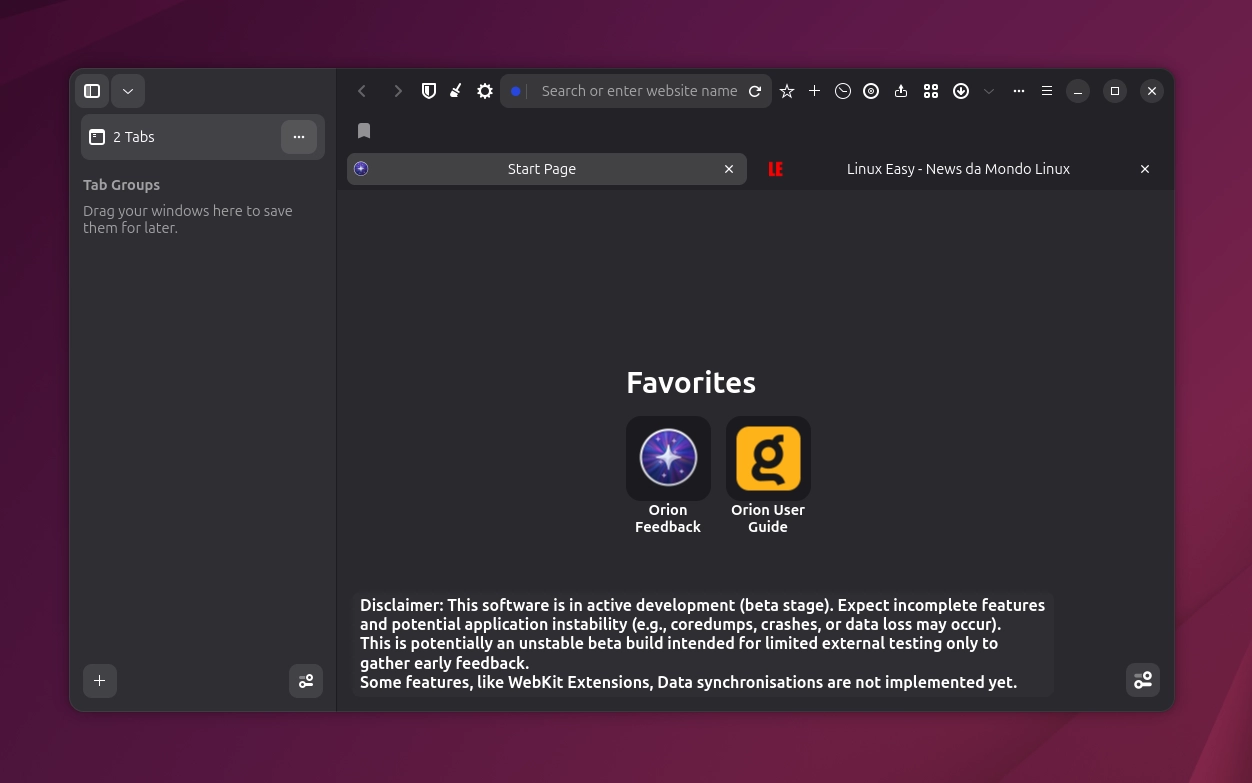Open the share/export icon in the toolbar
Screen dimensions: 1252x783
[x=901, y=90]
